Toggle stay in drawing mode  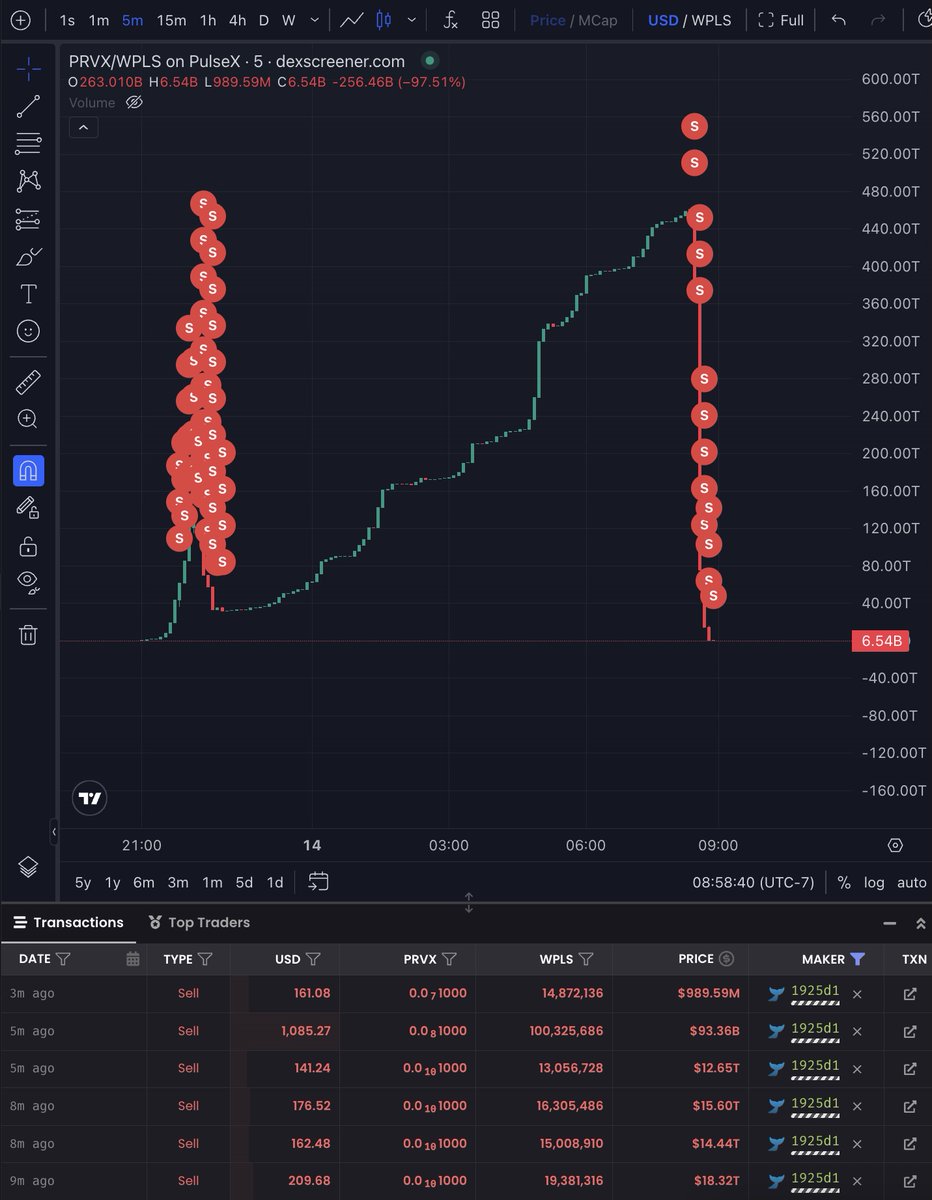click(28, 508)
